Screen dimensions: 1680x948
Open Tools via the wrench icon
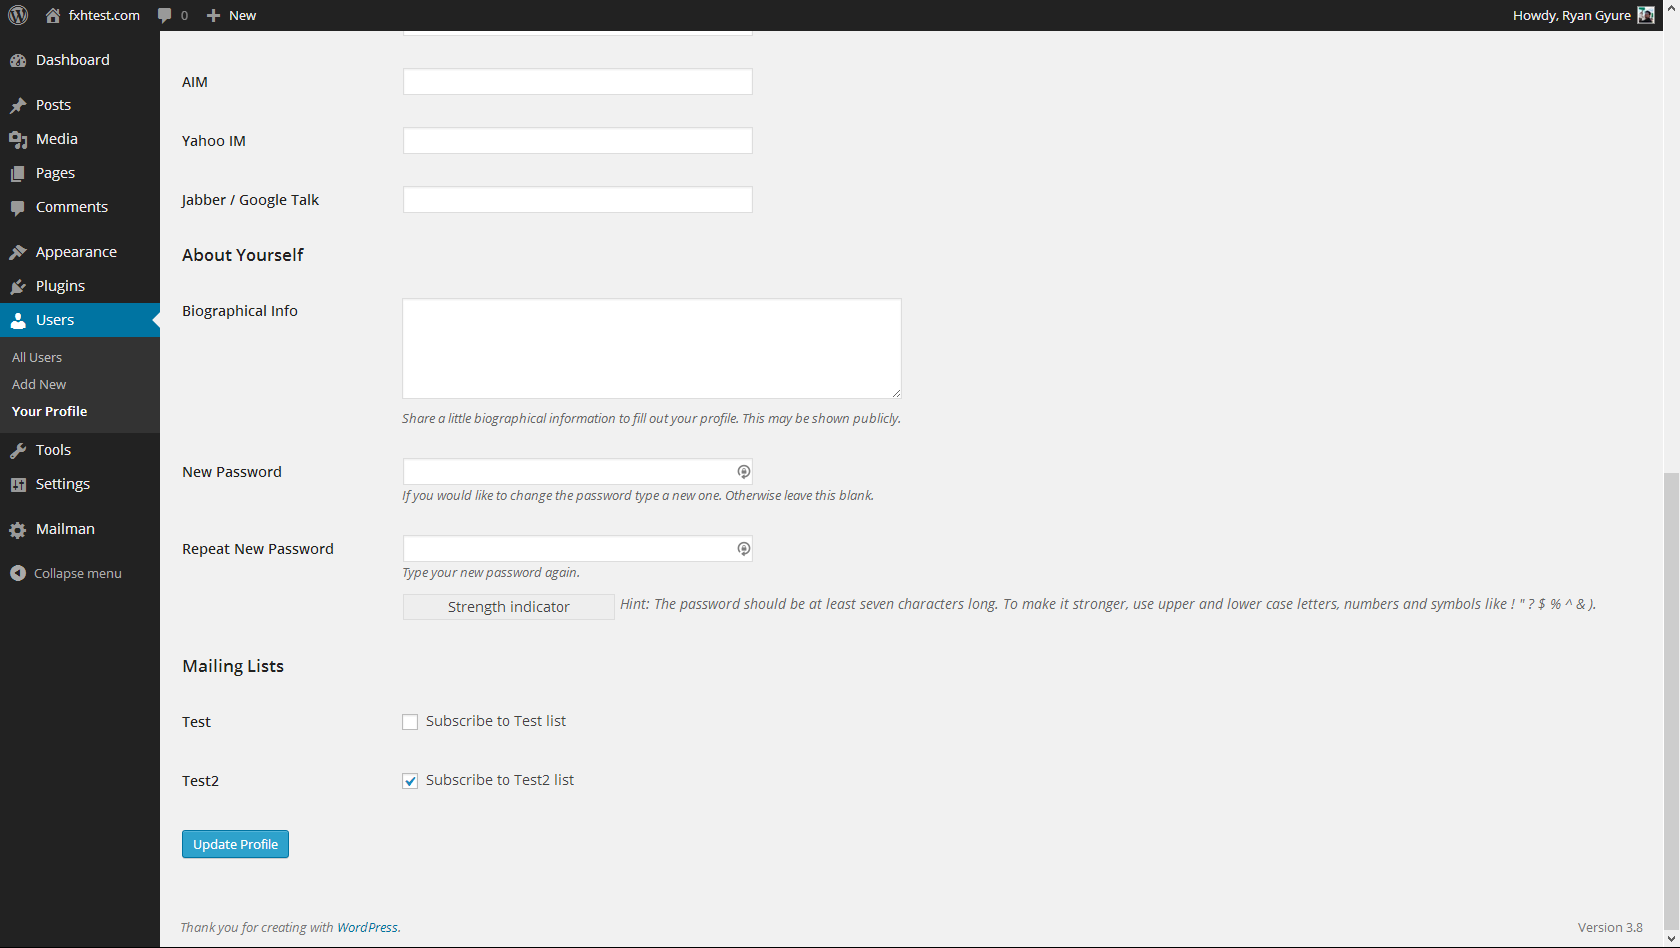point(18,450)
